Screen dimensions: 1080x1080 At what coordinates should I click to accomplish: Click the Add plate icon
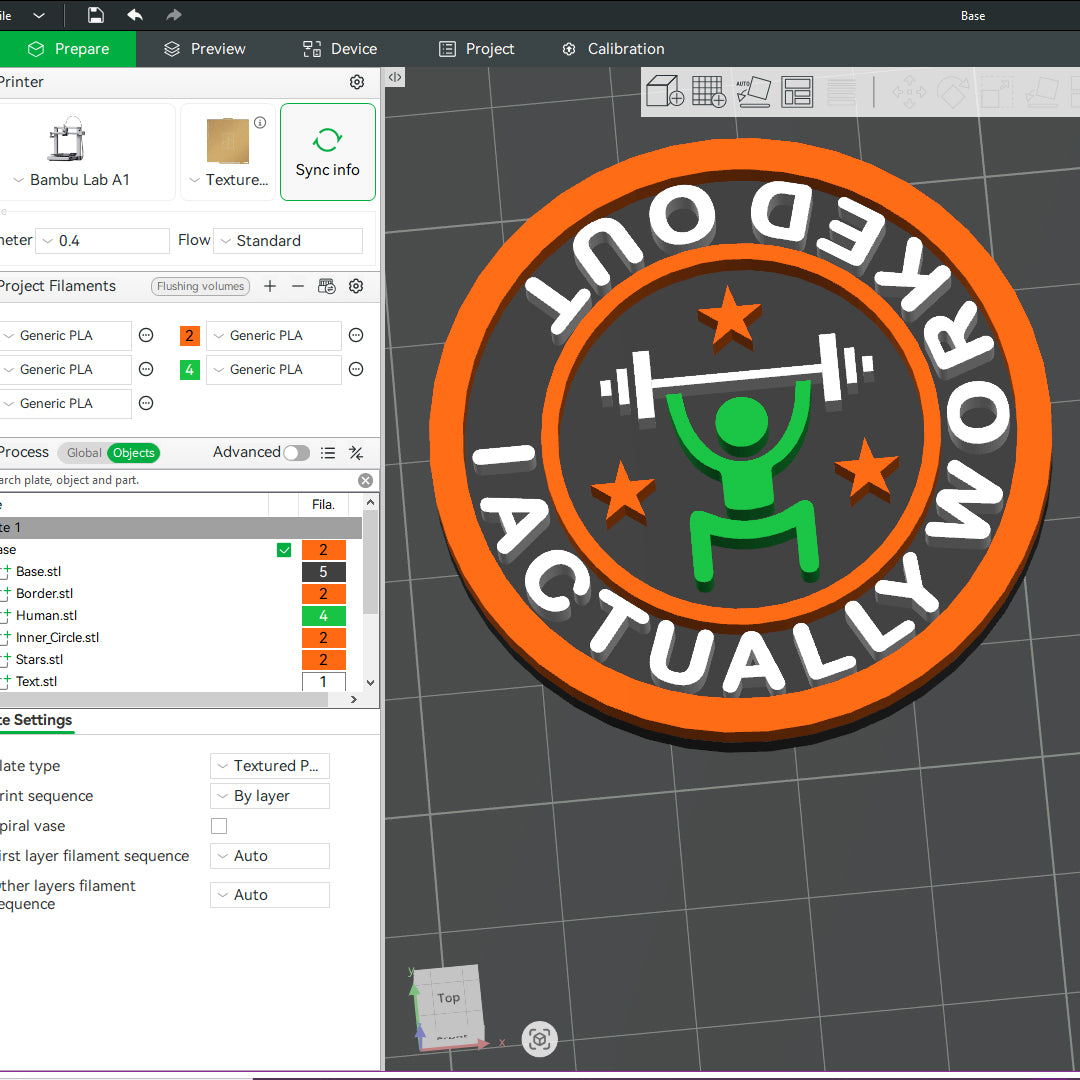tap(709, 92)
